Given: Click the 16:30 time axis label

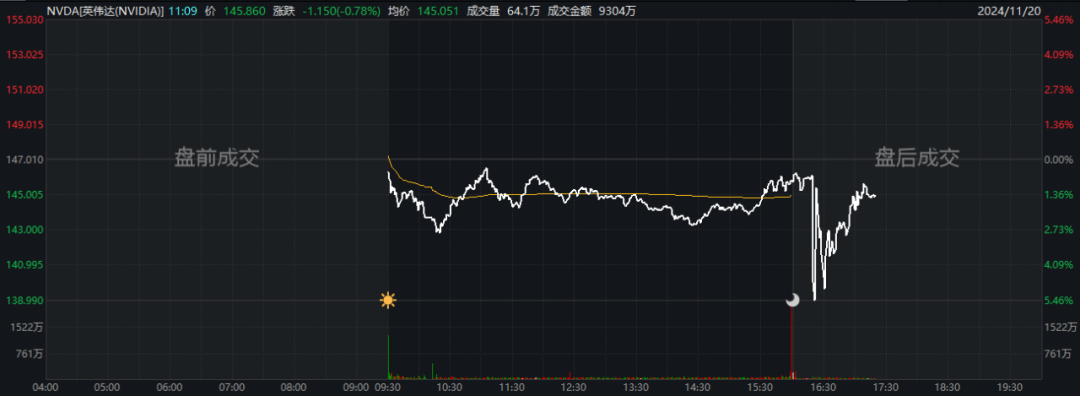Looking at the screenshot, I should (x=824, y=388).
